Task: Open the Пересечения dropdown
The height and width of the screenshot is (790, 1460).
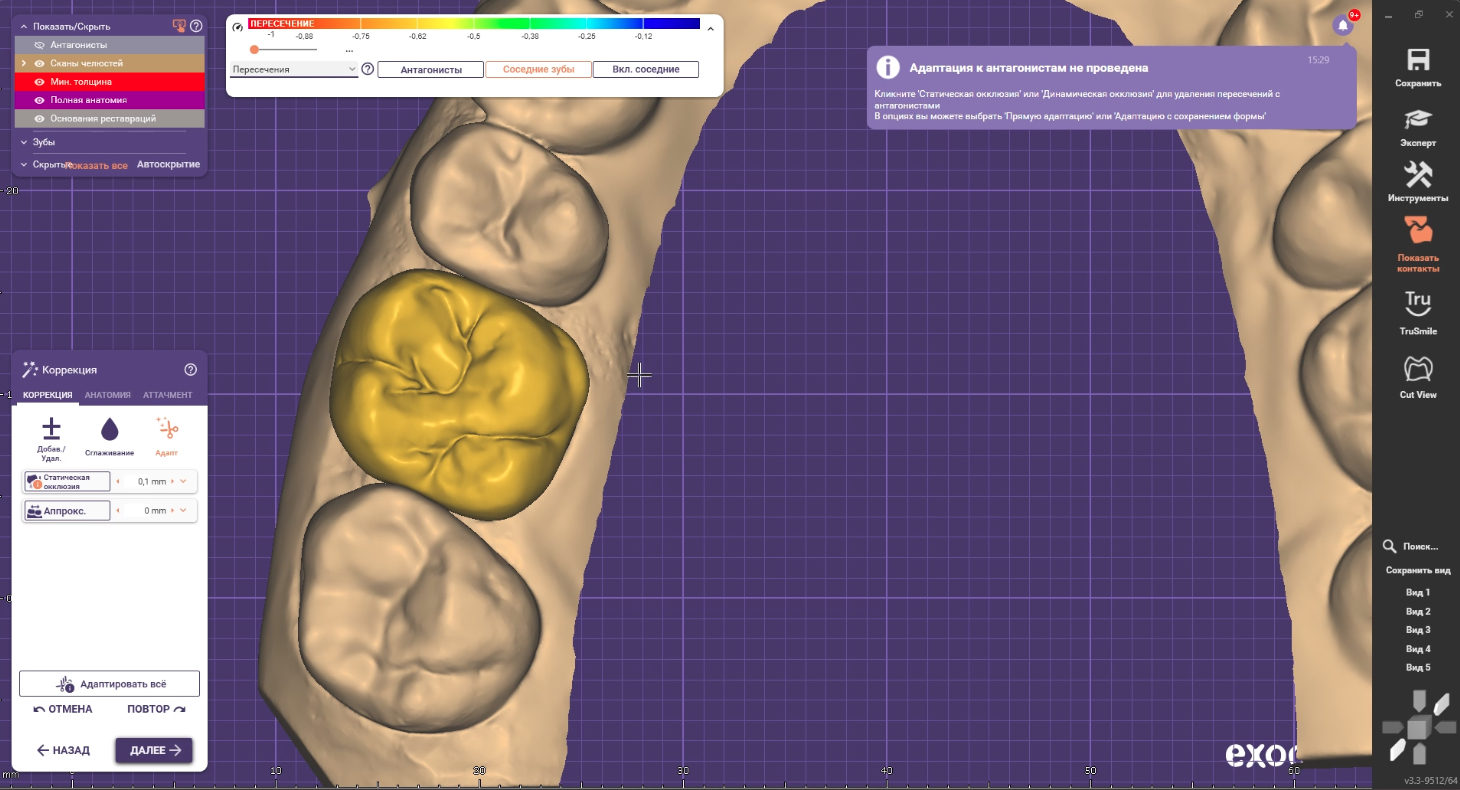Action: click(293, 69)
